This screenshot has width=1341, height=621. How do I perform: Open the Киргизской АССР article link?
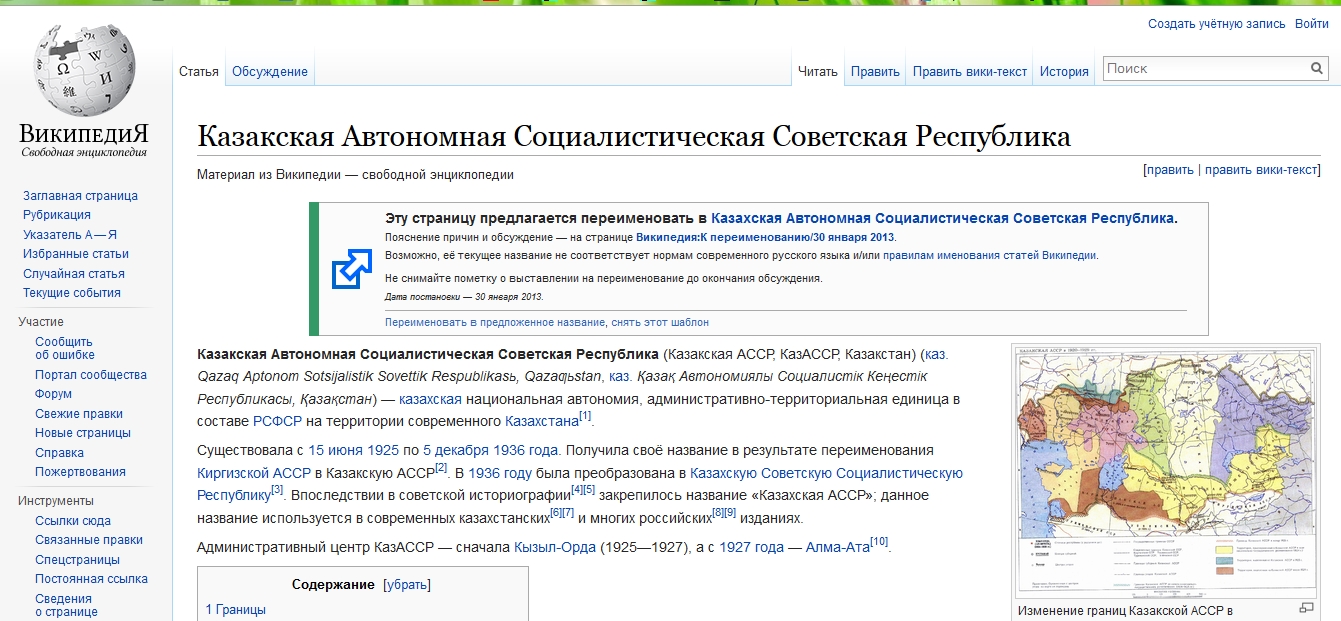[x=254, y=473]
